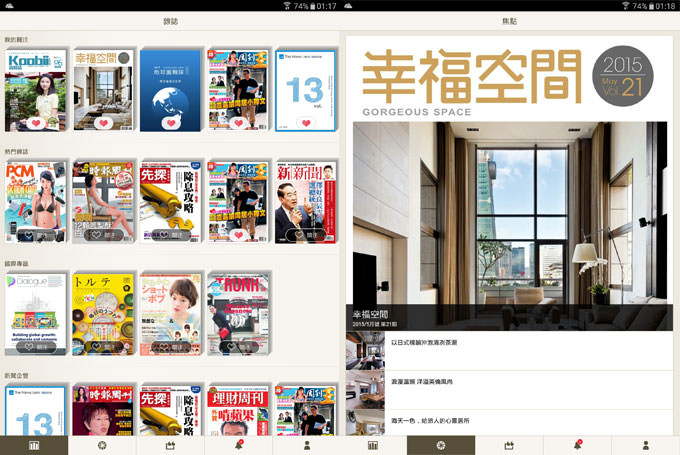Open the profile icon on right screen

(x=646, y=445)
